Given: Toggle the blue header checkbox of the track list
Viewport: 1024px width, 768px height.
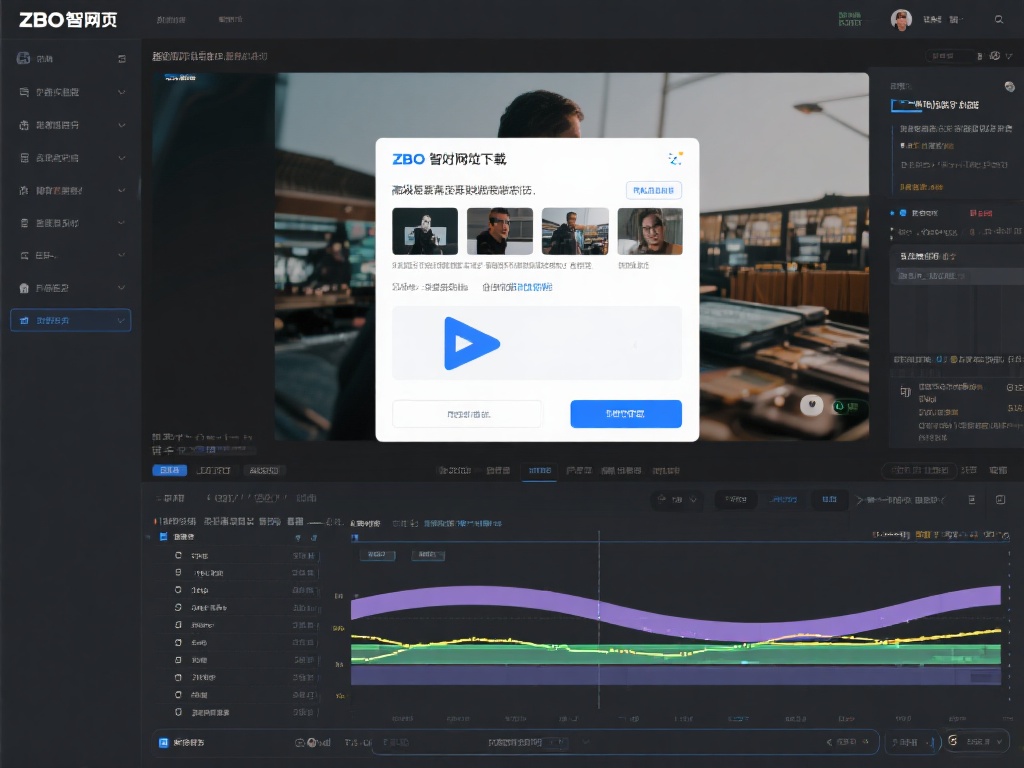Looking at the screenshot, I should click(x=163, y=537).
